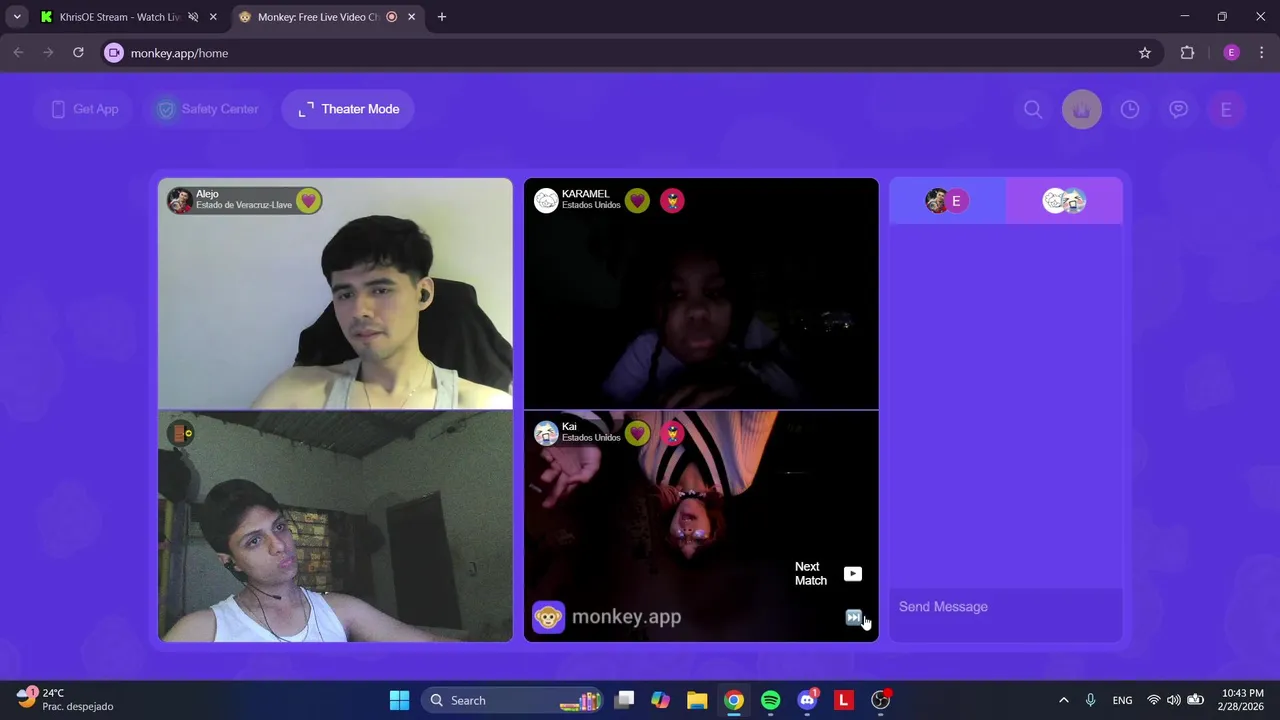Send a heart to Alejo
Screen dimensions: 1280x720
308,201
